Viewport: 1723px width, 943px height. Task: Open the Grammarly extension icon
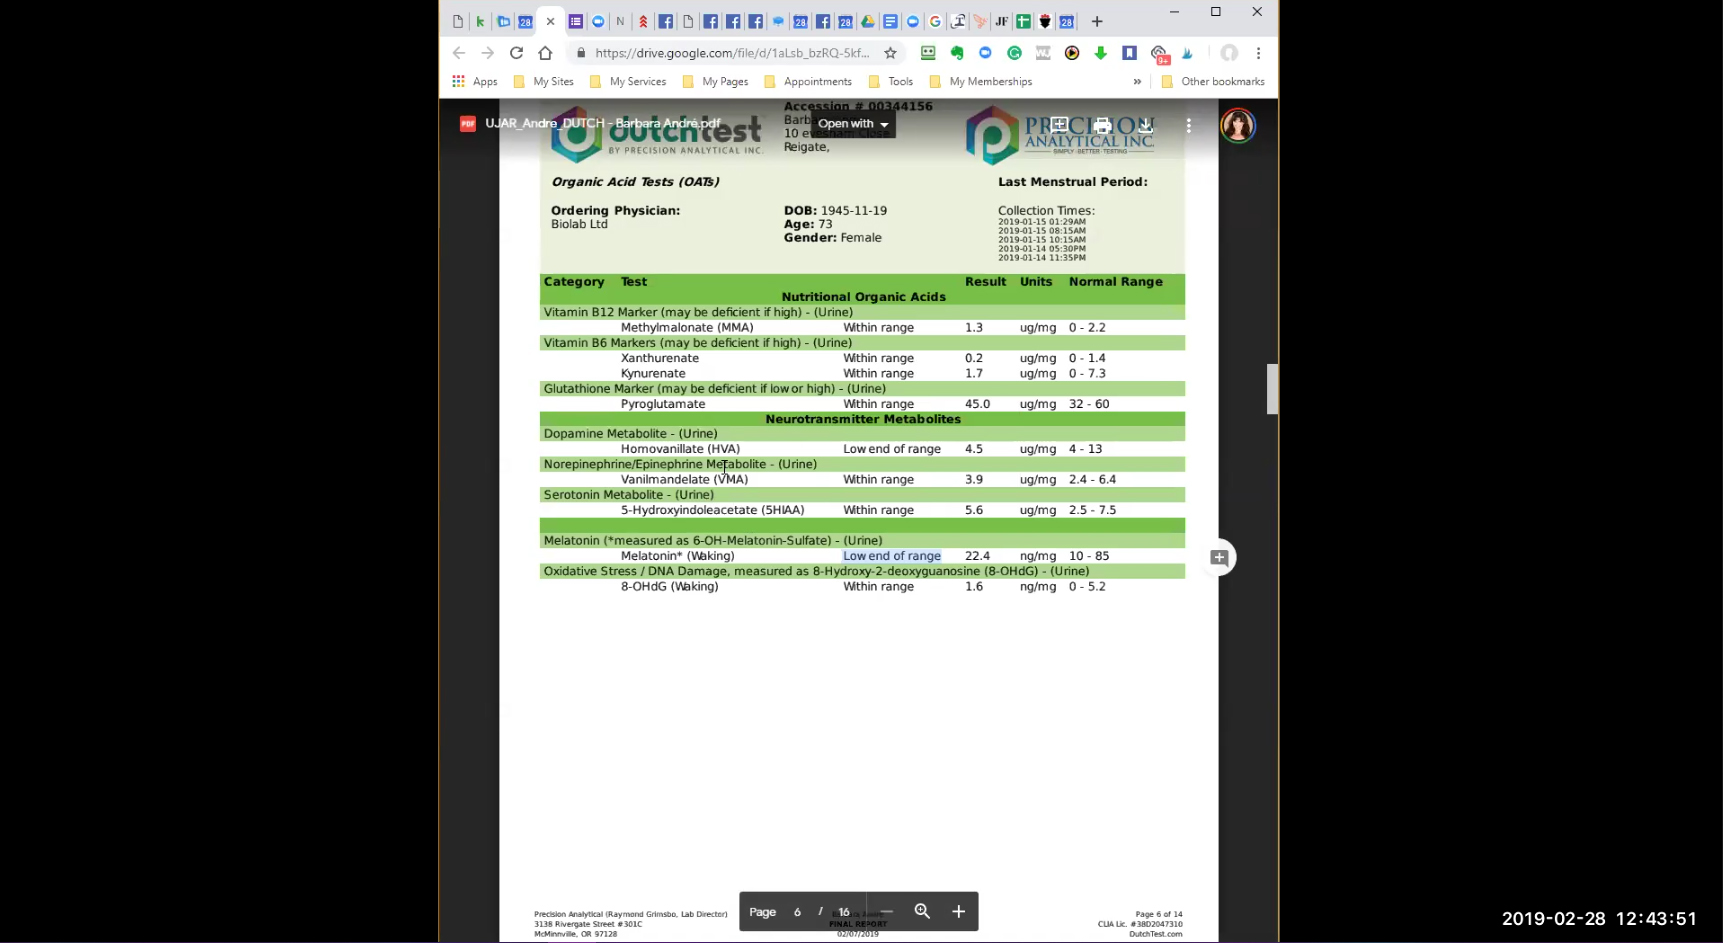click(1014, 53)
